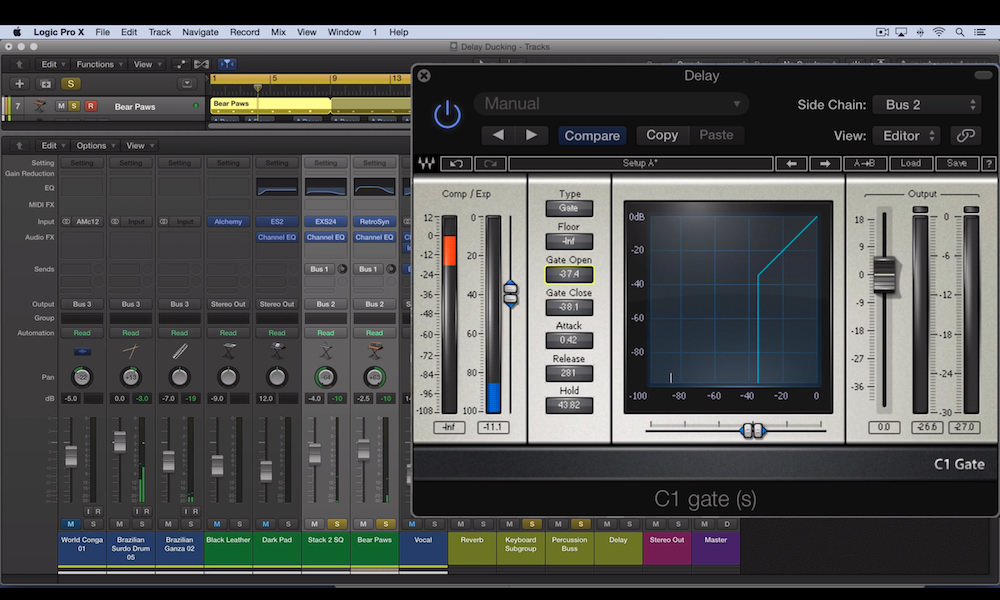Toggle the global Solo button in track header
1000x600 pixels.
point(71,84)
